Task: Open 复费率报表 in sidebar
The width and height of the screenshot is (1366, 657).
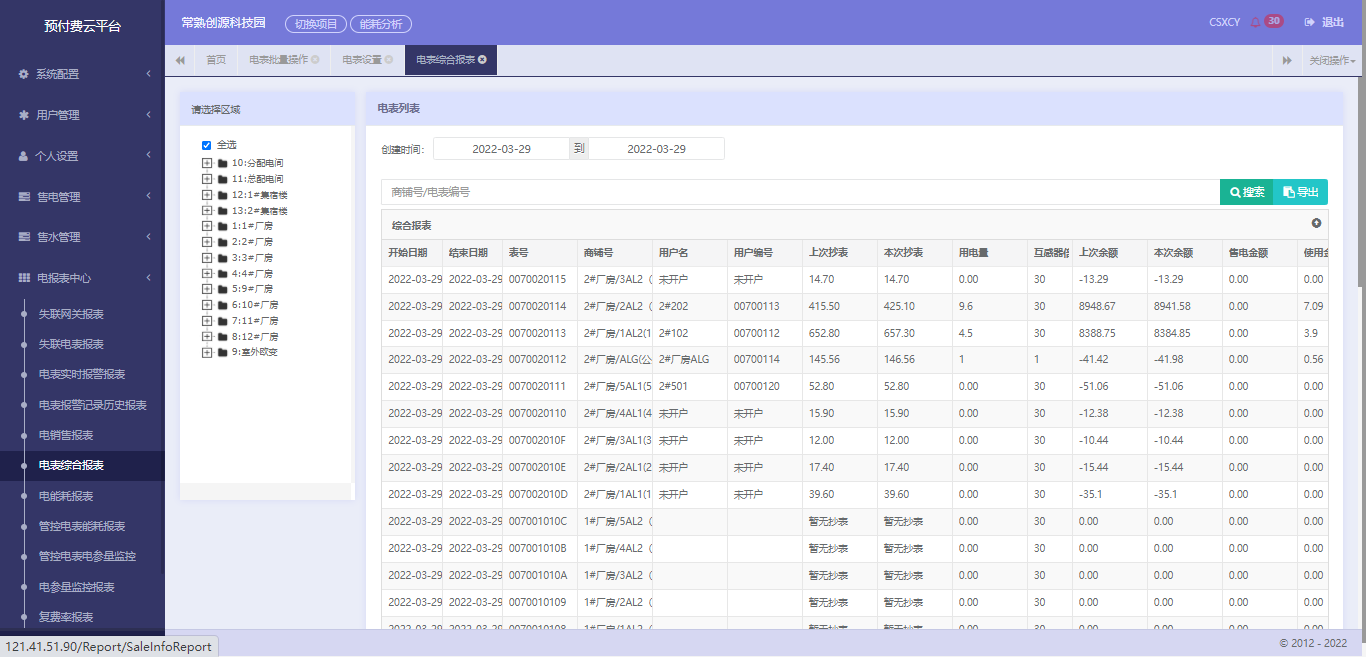Action: [x=66, y=617]
